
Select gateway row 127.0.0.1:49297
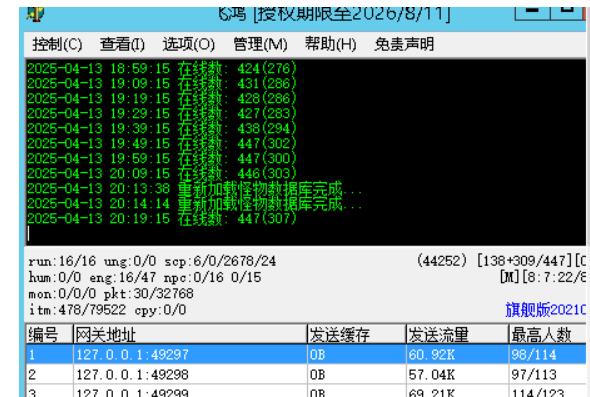(x=306, y=354)
